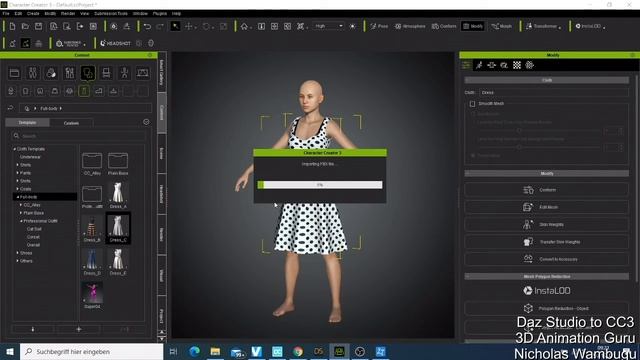Click the Windows taskbar search box

point(91,351)
